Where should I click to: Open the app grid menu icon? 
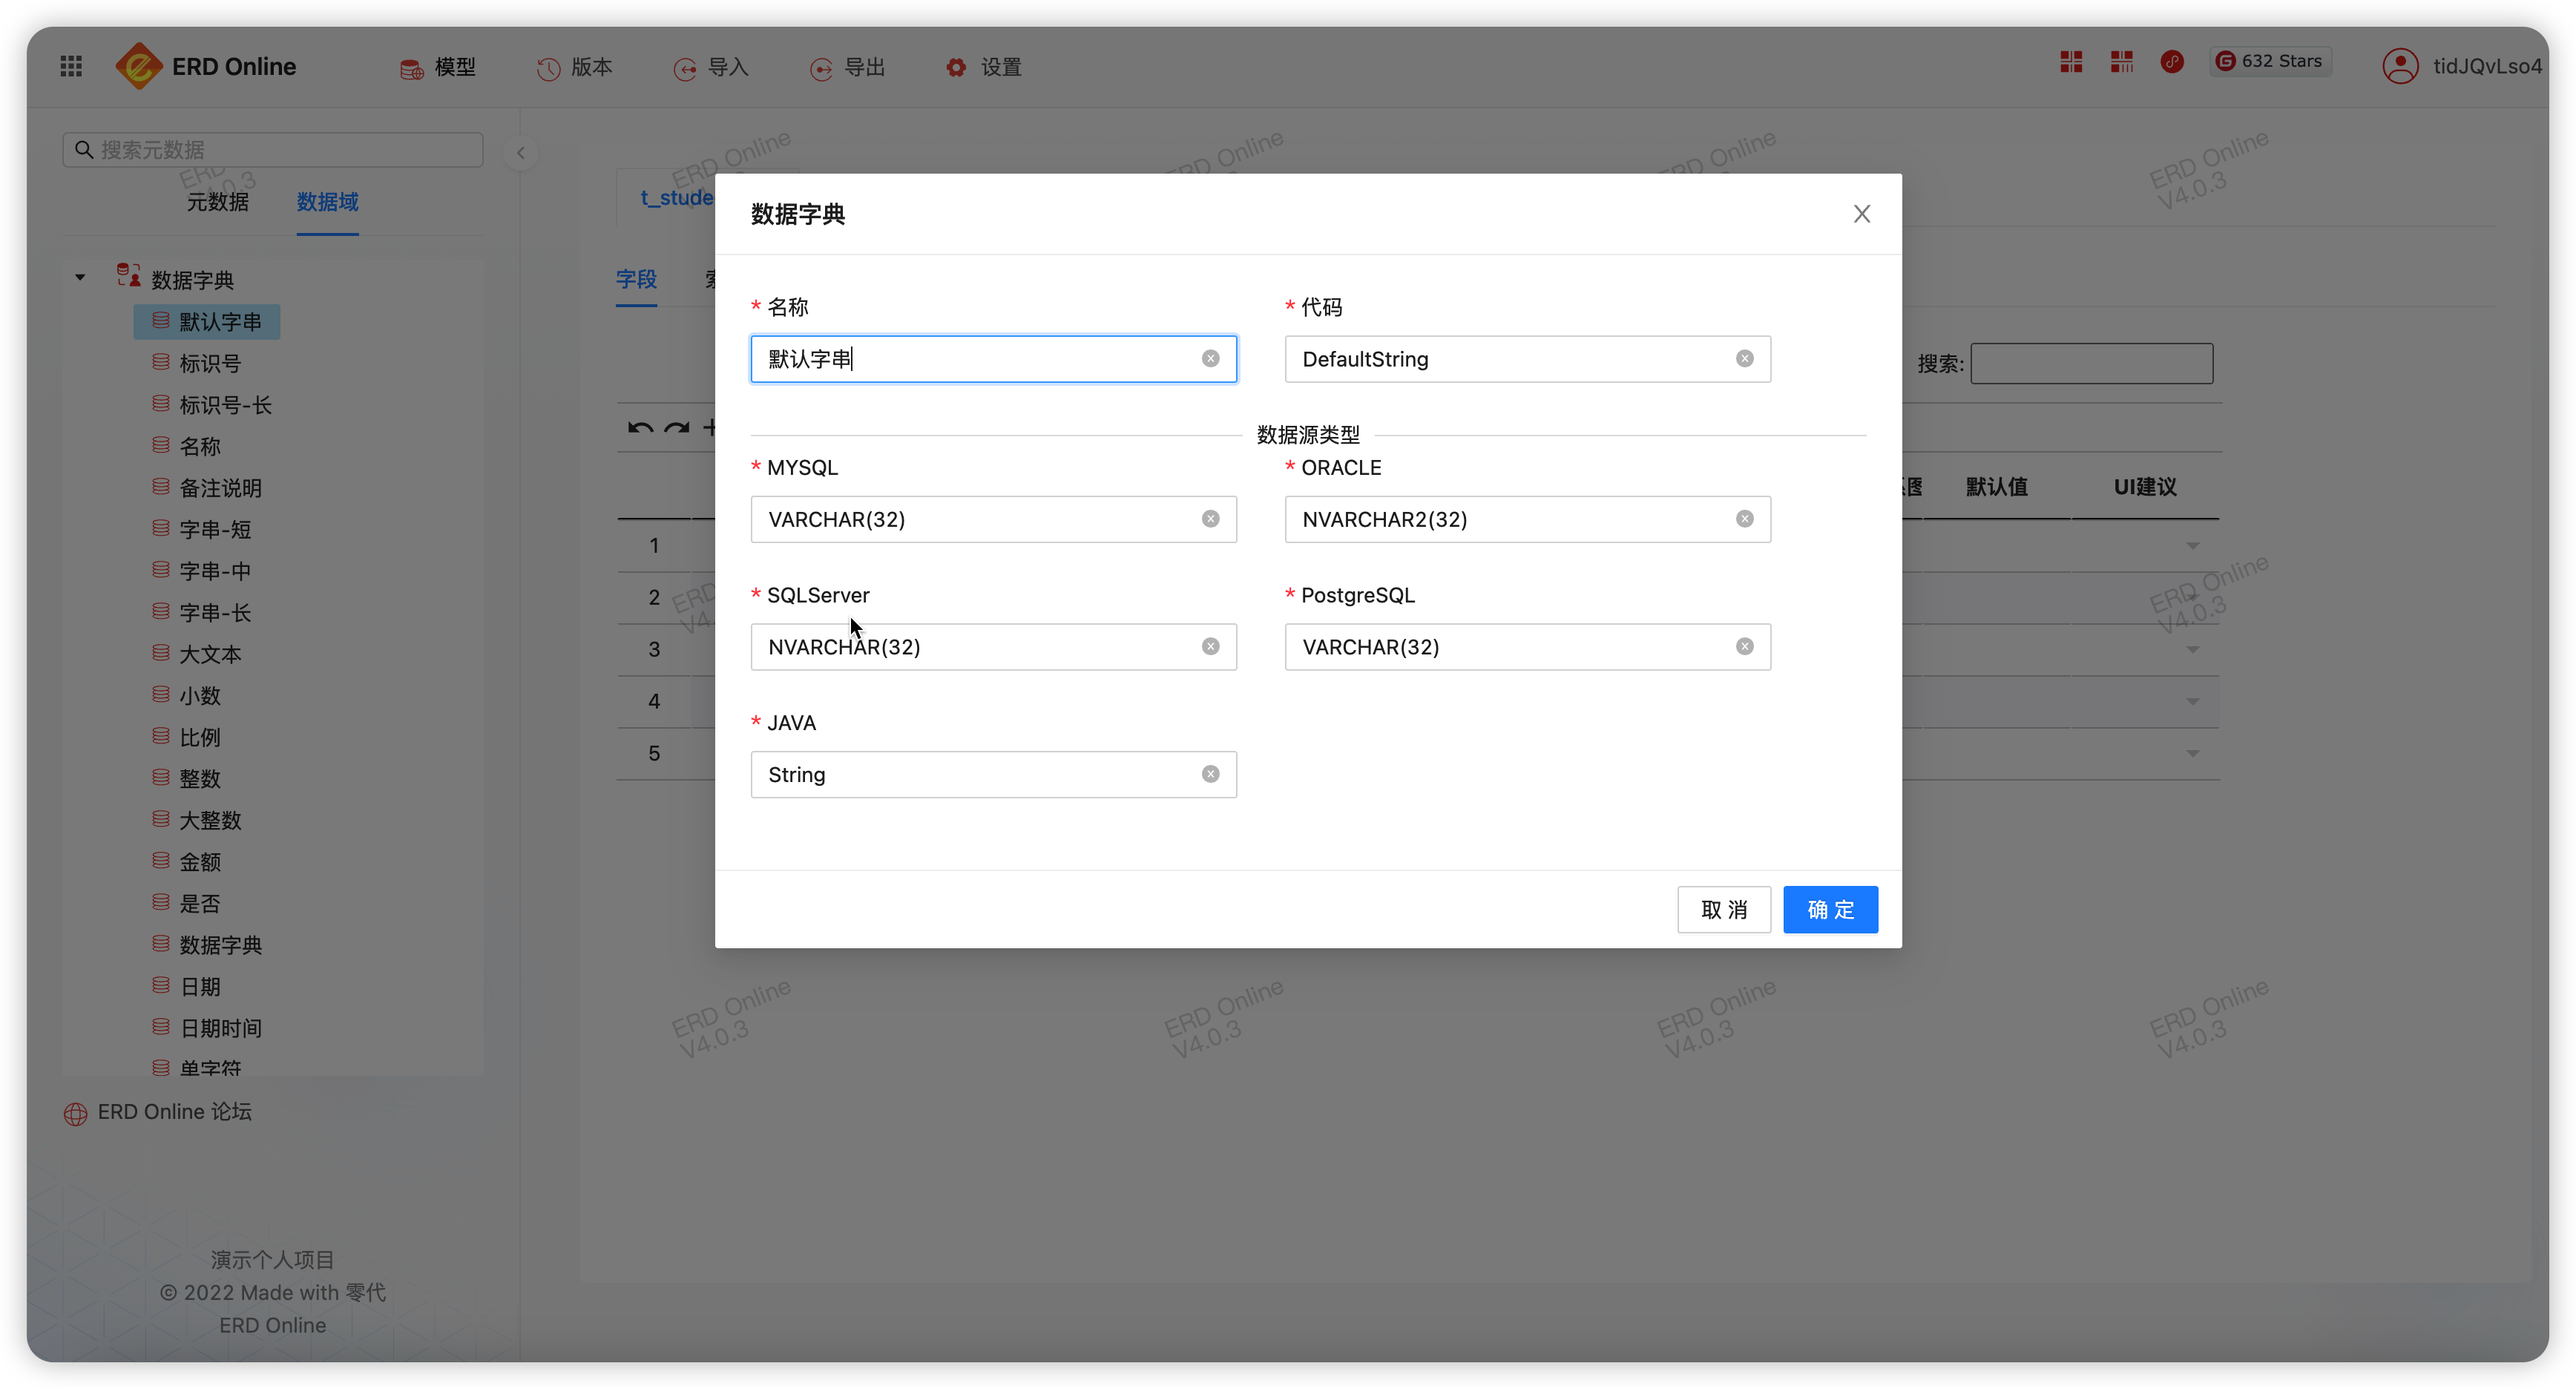tap(71, 66)
